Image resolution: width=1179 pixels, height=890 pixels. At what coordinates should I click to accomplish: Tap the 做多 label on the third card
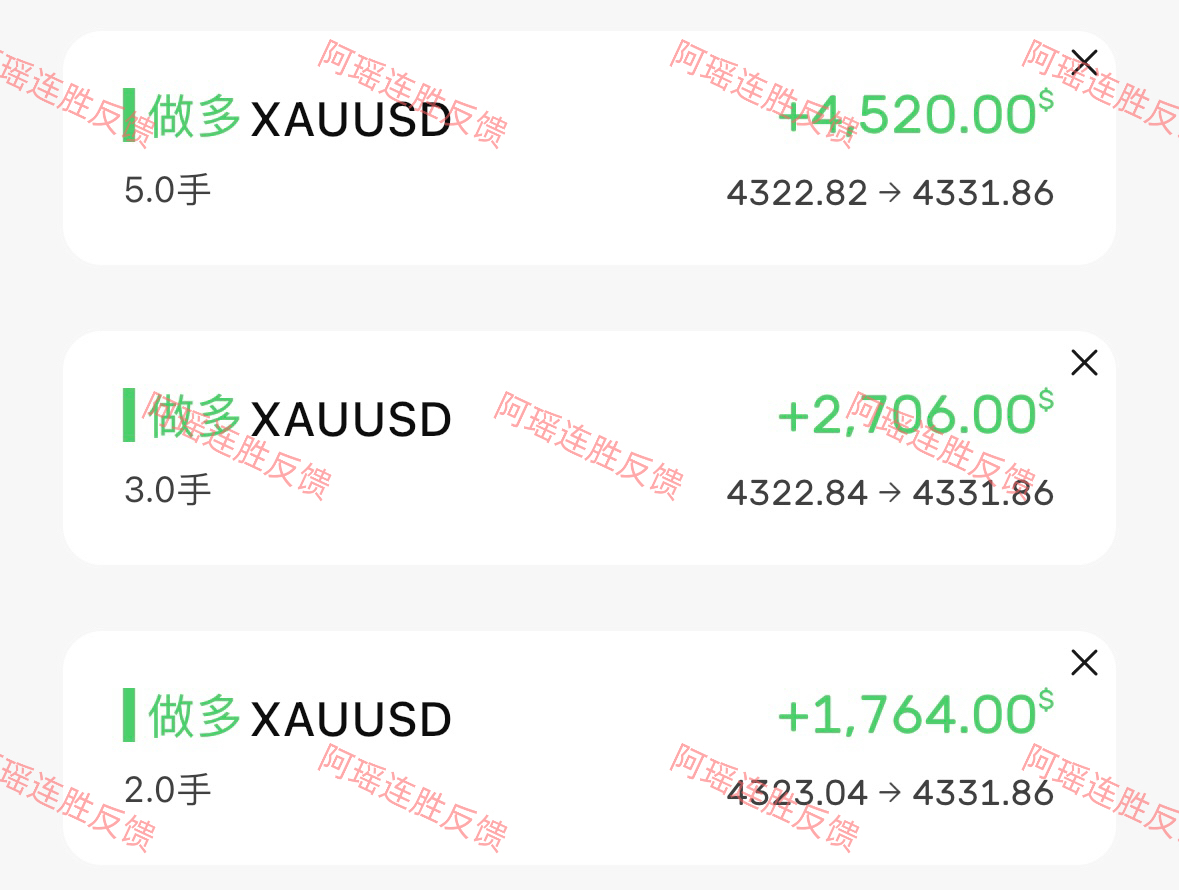click(195, 717)
